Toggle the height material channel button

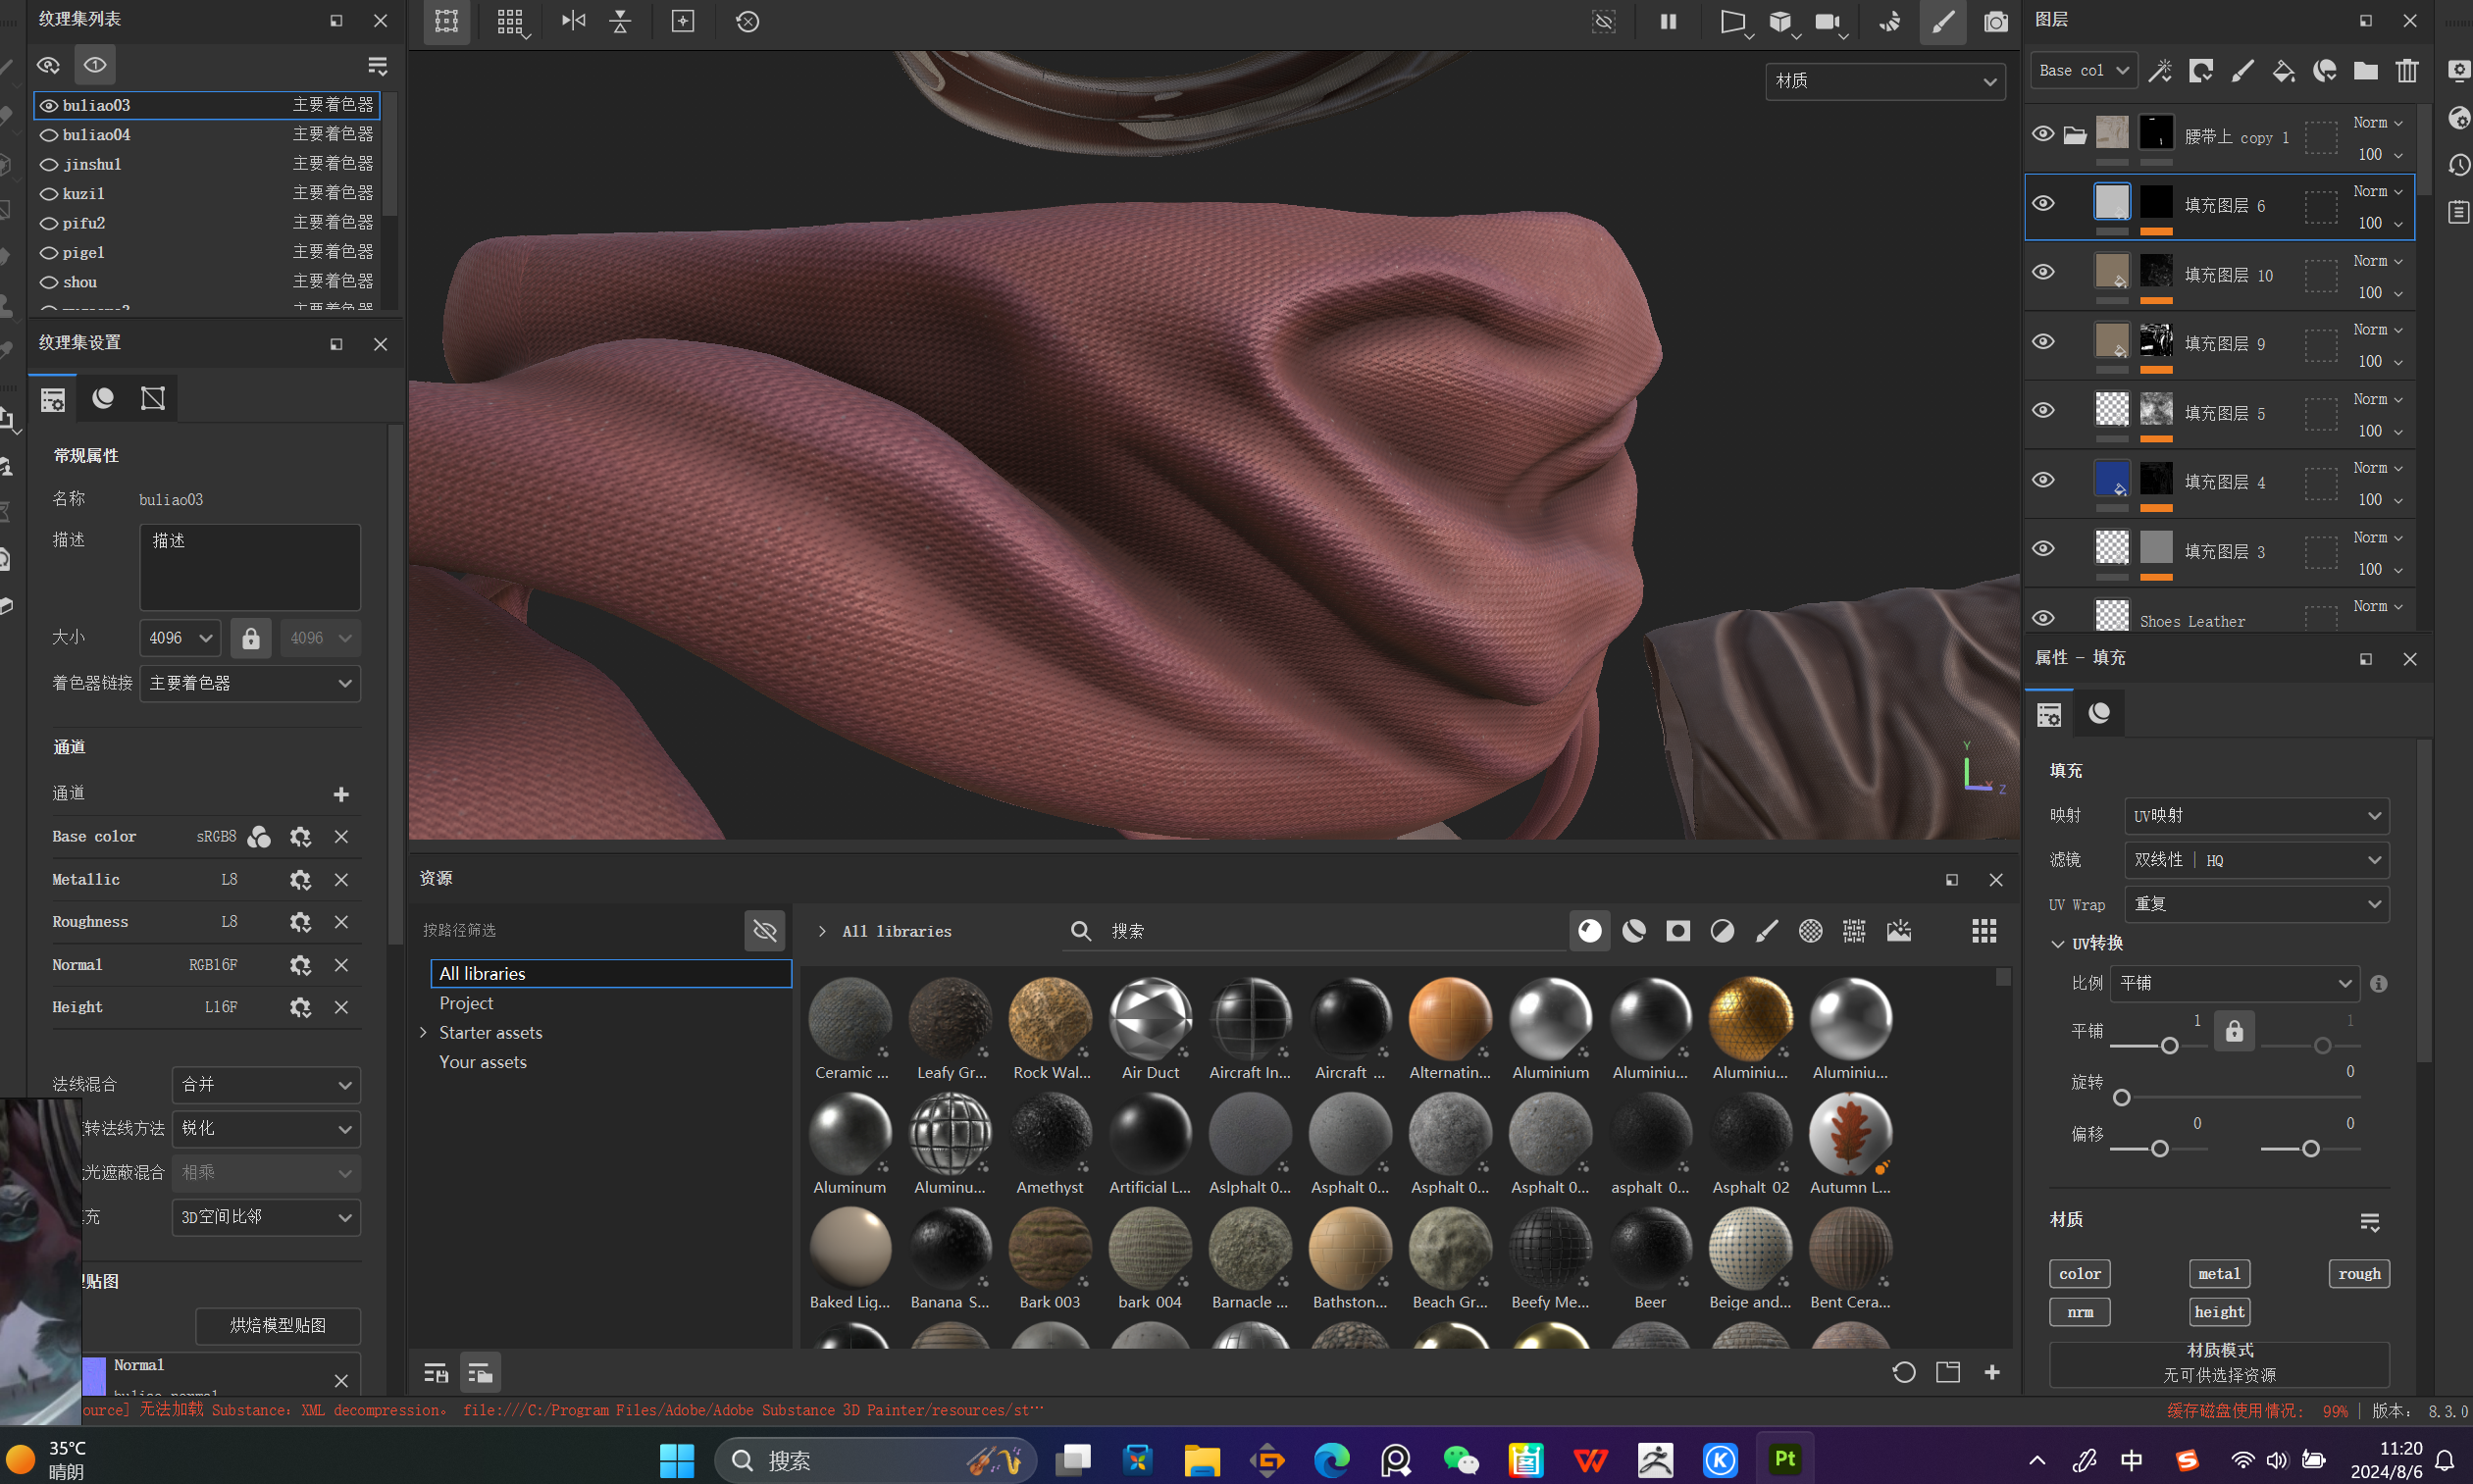click(x=2218, y=1311)
